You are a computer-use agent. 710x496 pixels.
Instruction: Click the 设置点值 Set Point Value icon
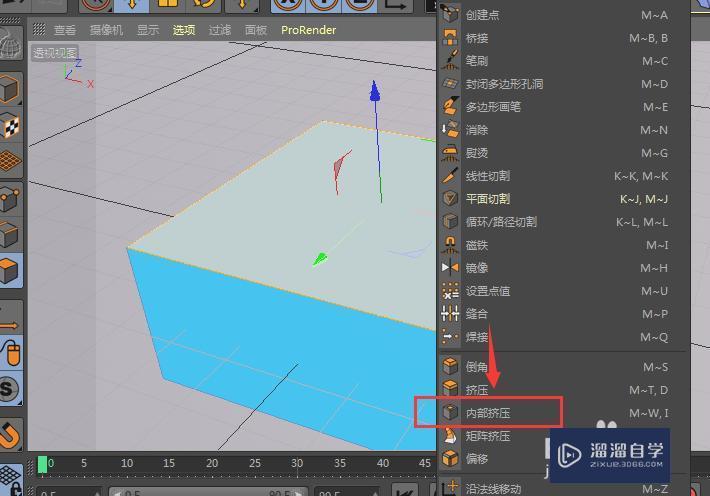[x=450, y=291]
